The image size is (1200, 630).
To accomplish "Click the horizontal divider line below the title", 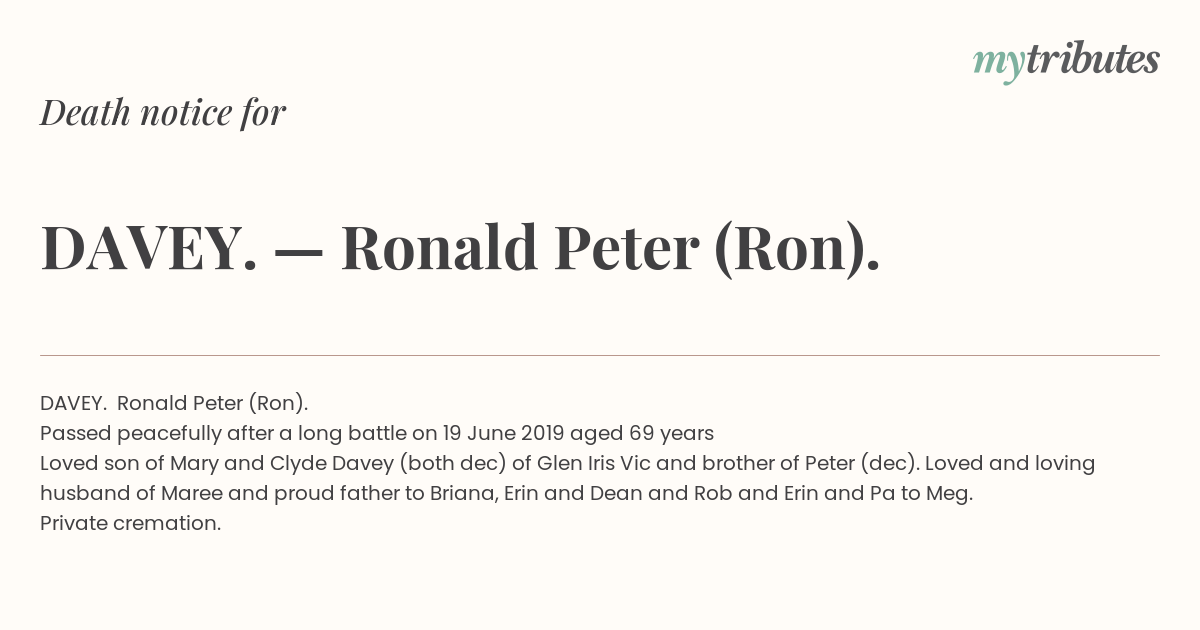I will (x=600, y=355).
